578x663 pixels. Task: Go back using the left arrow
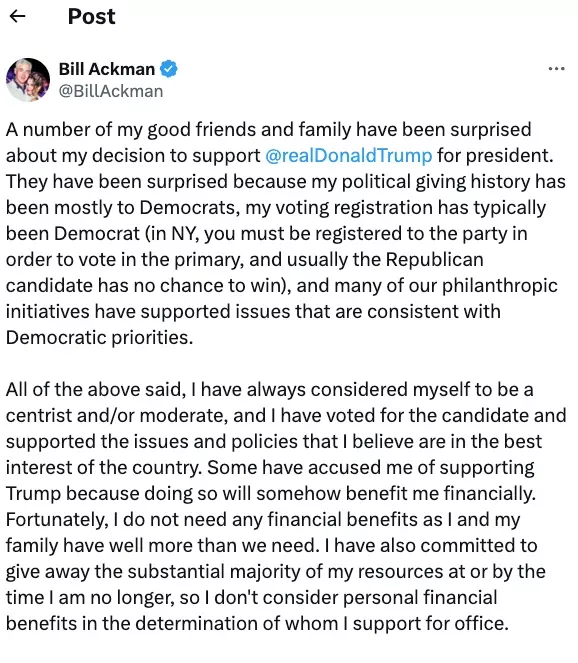[x=17, y=16]
